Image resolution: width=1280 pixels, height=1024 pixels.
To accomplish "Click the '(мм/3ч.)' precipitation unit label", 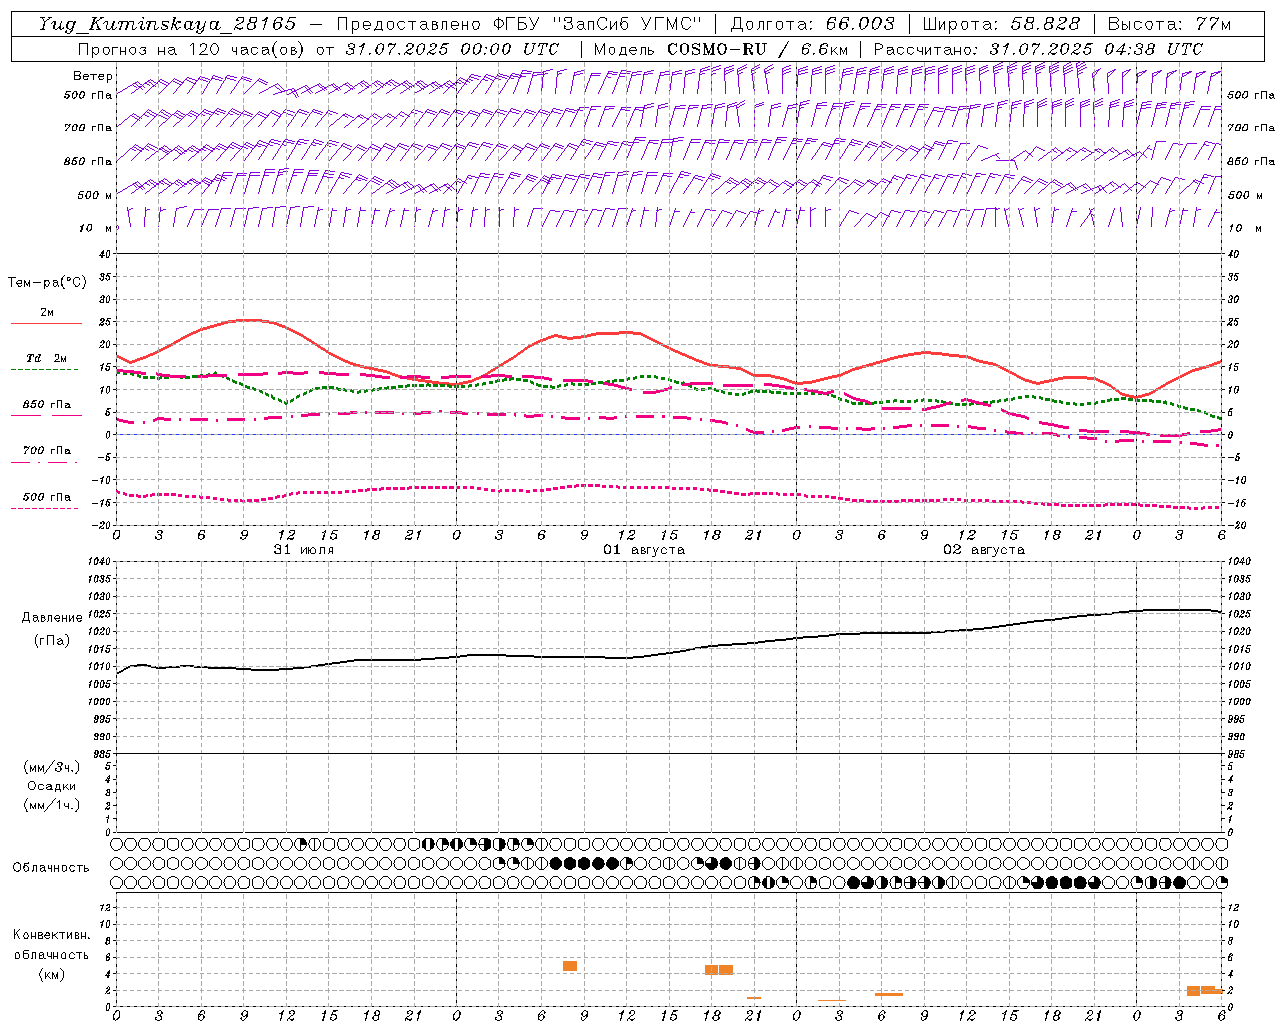I will [52, 767].
